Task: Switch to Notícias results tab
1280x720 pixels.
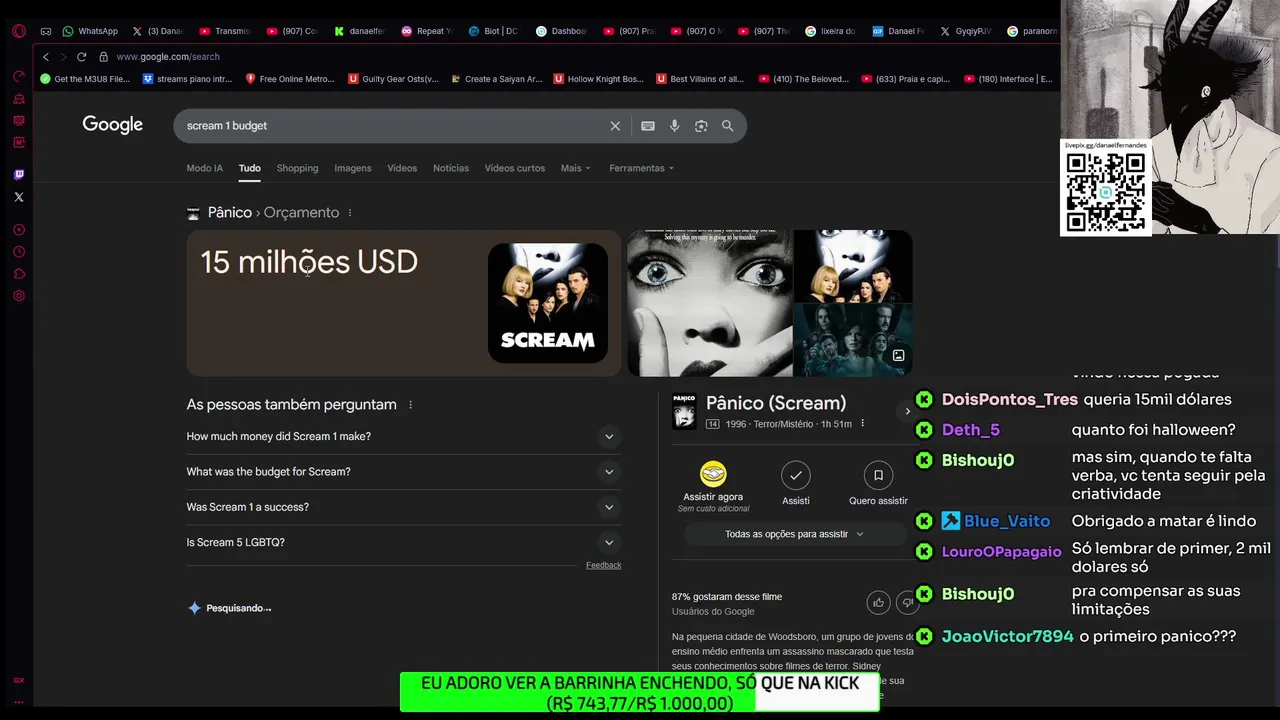Action: click(x=450, y=168)
